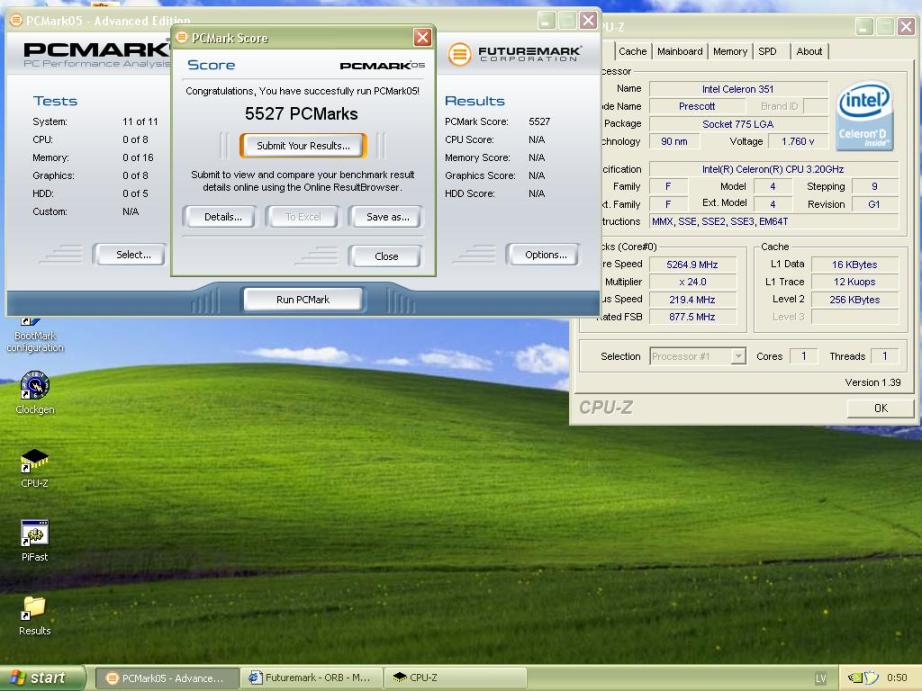Click the To Excel button

[303, 217]
